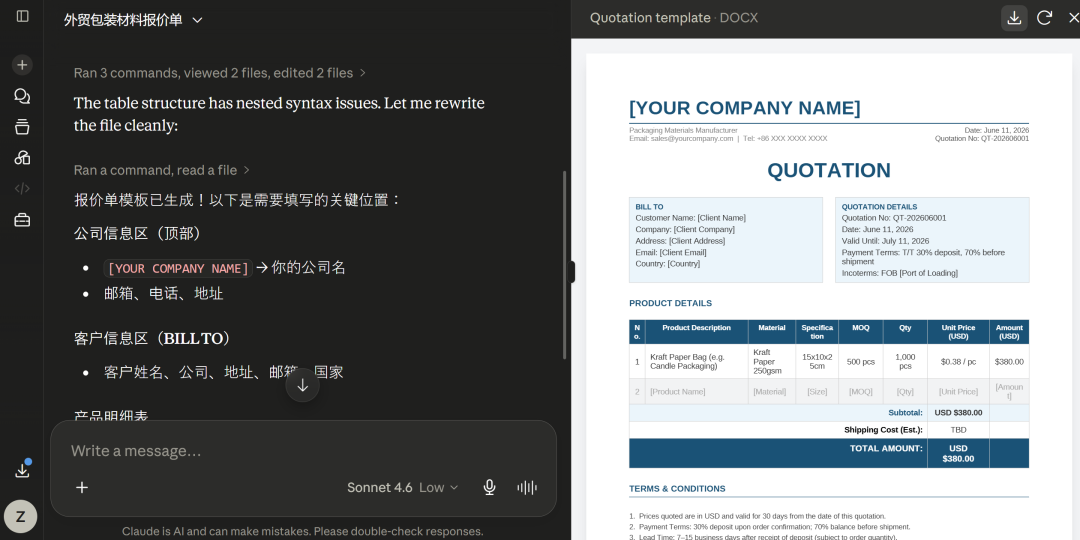Open the download app icon with blue dot
Image resolution: width=1080 pixels, height=540 pixels.
point(22,470)
